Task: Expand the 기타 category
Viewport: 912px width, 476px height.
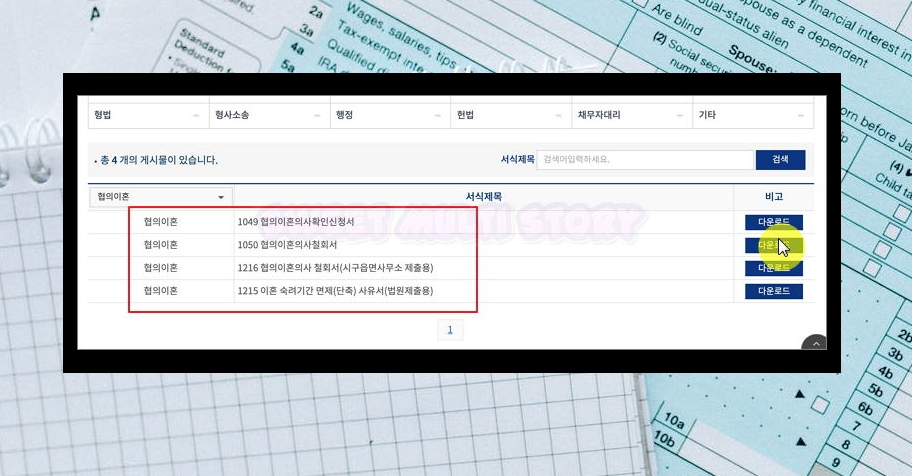Action: (753, 115)
